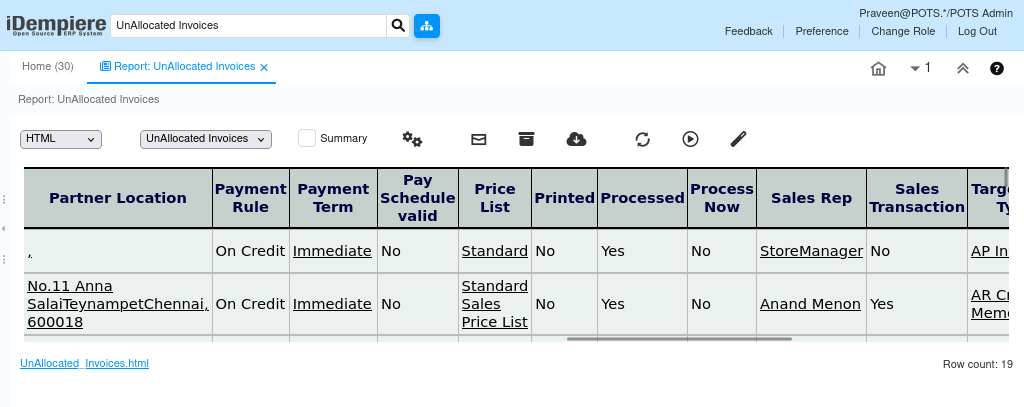Viewport: 1024px width, 407px height.
Task: Open the HTML format dropdown
Action: [61, 139]
